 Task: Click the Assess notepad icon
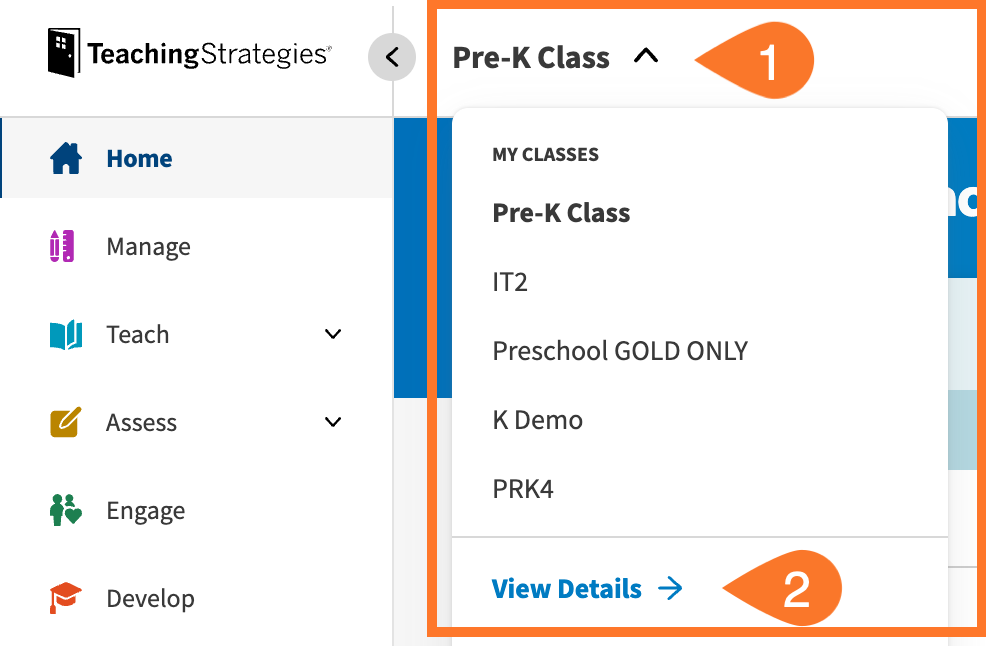click(x=65, y=423)
